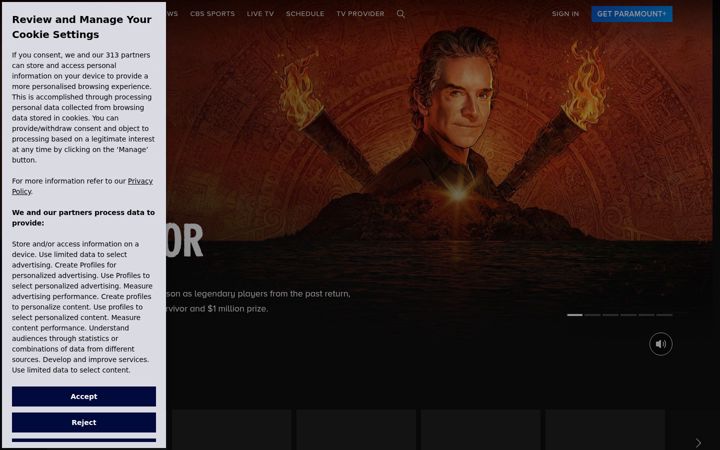Go to Live TV

(x=260, y=14)
